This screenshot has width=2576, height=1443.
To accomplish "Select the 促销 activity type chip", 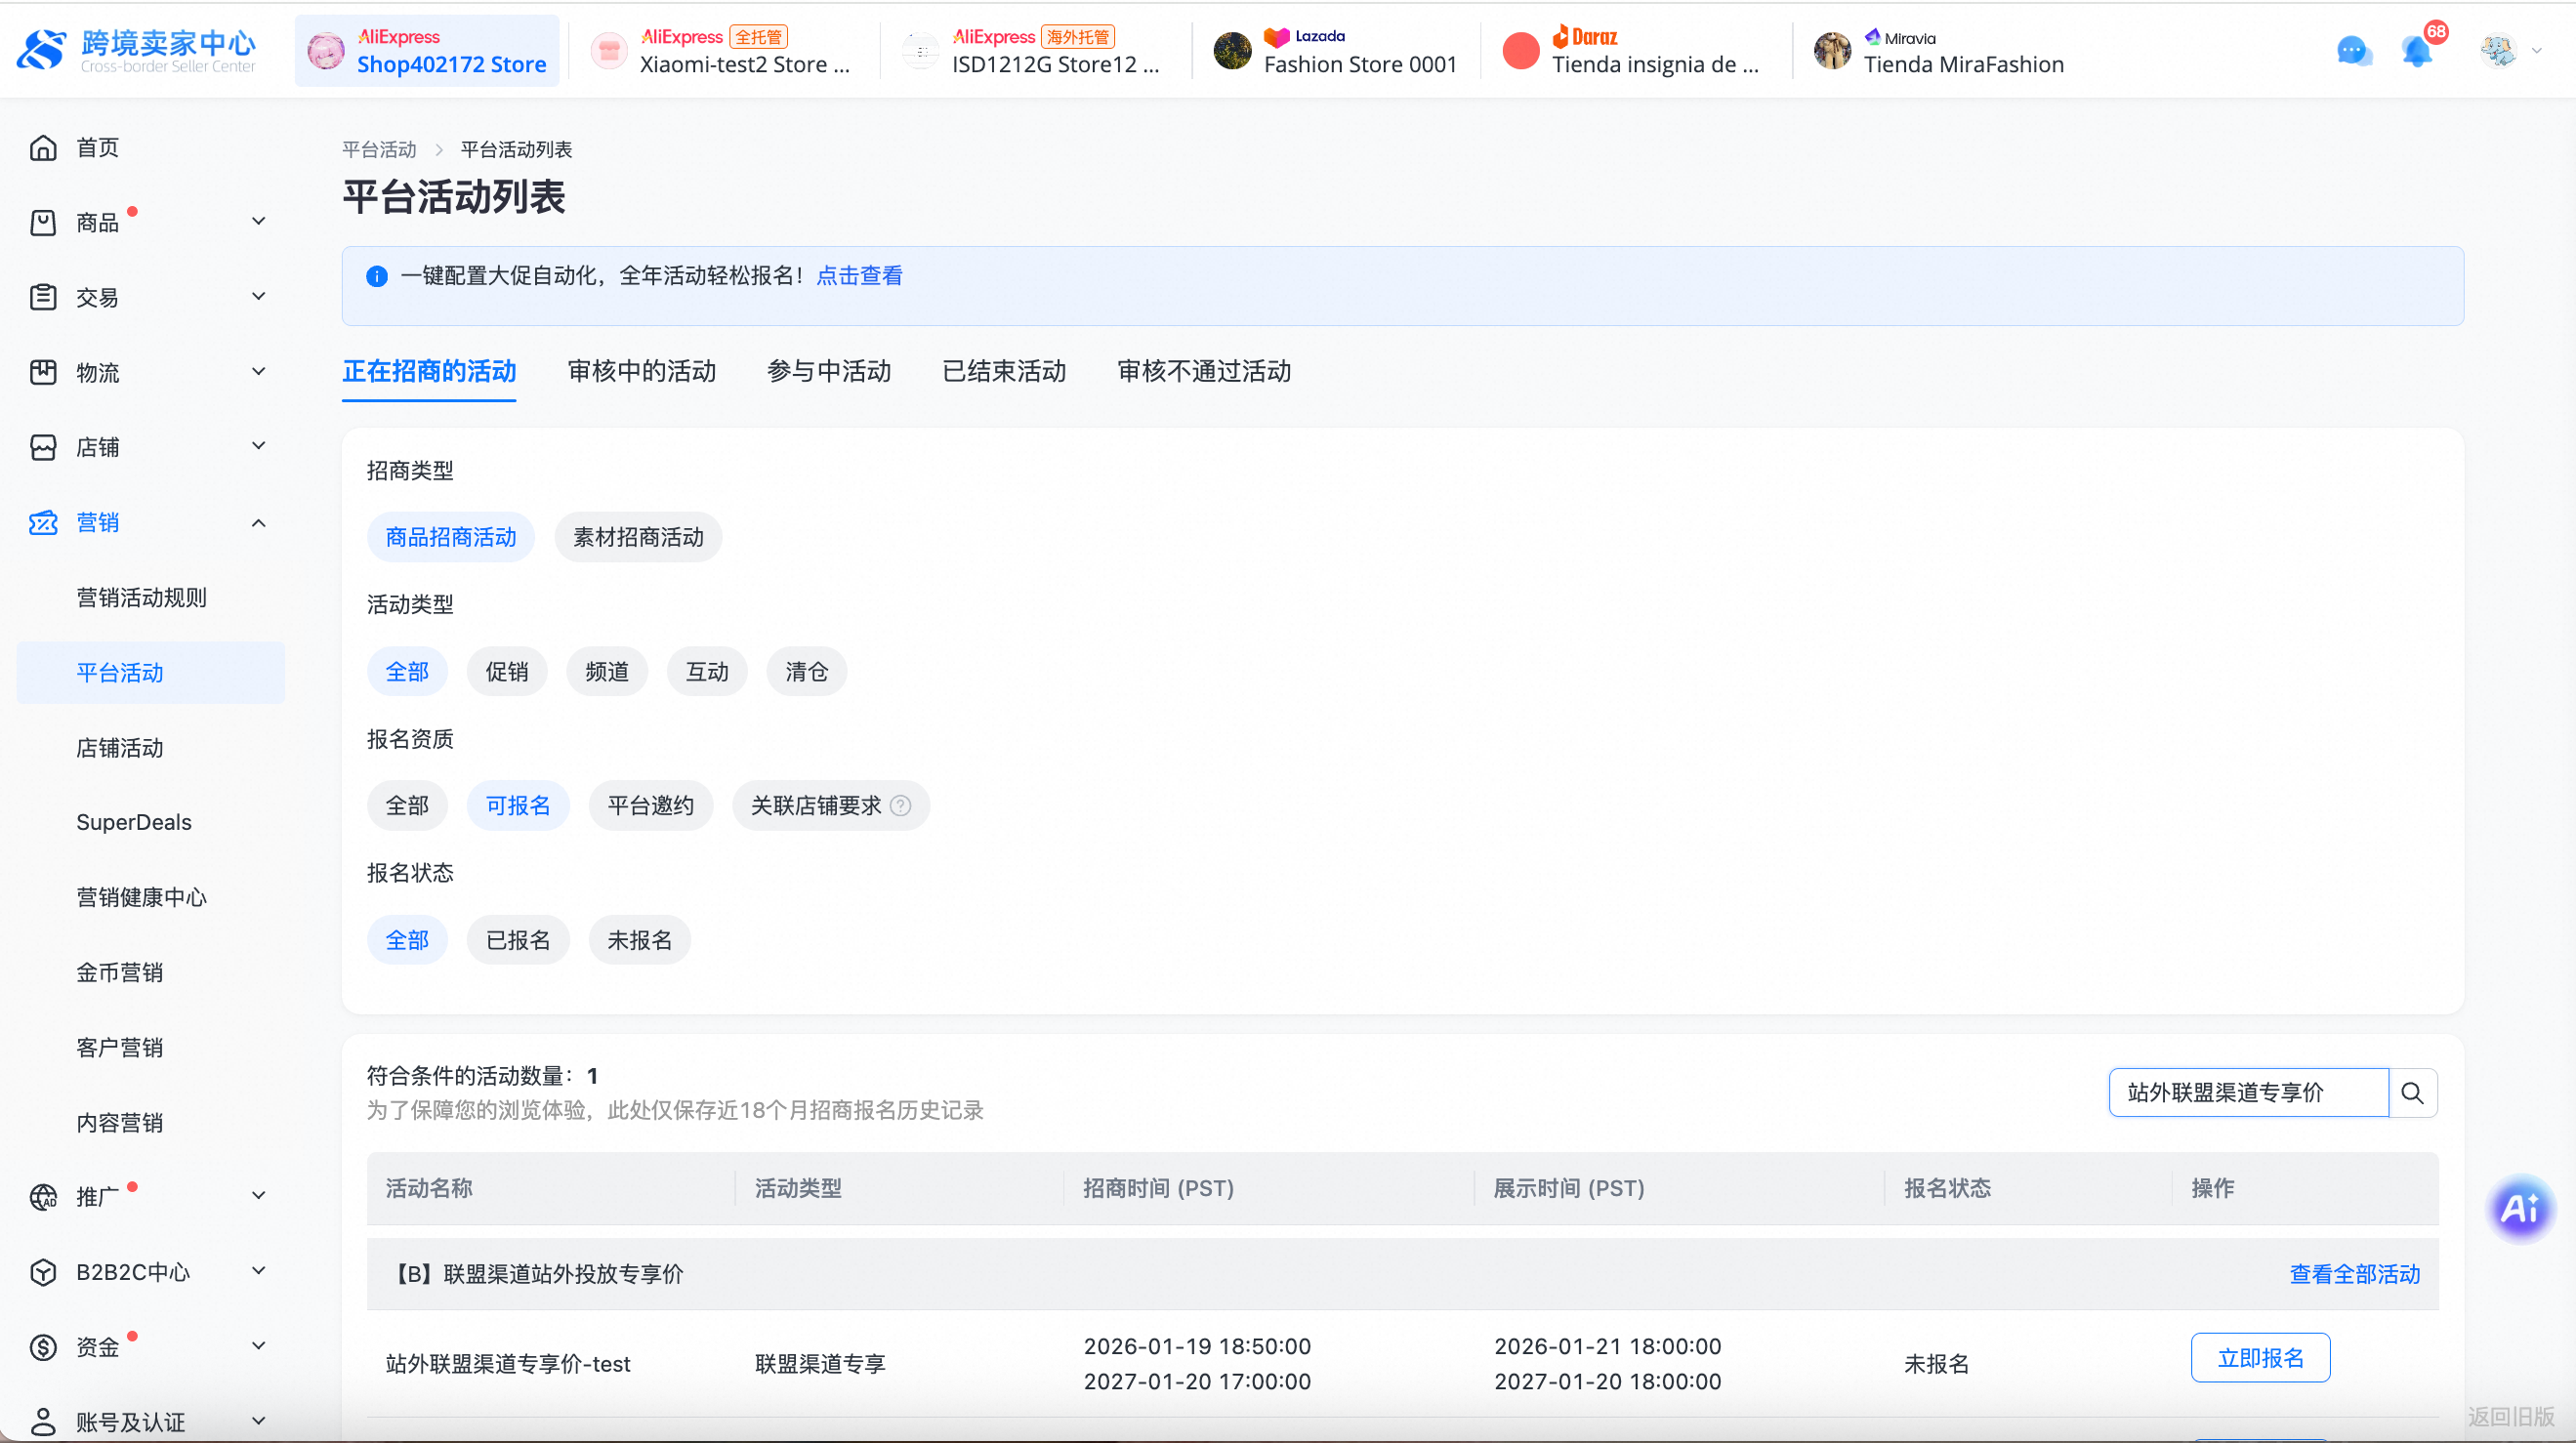I will click(x=506, y=672).
